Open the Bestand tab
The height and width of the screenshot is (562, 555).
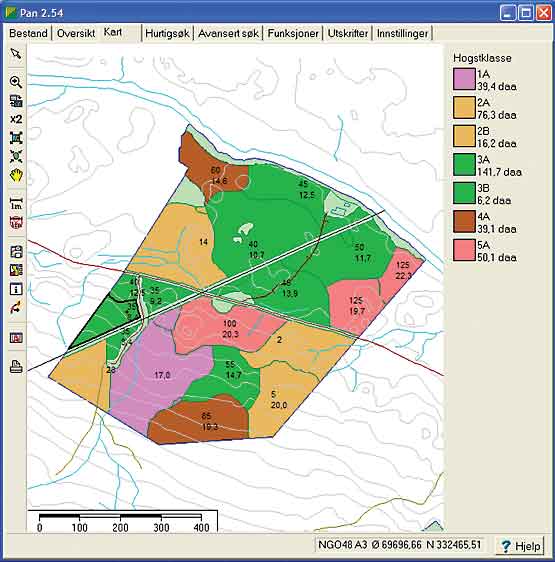(28, 33)
